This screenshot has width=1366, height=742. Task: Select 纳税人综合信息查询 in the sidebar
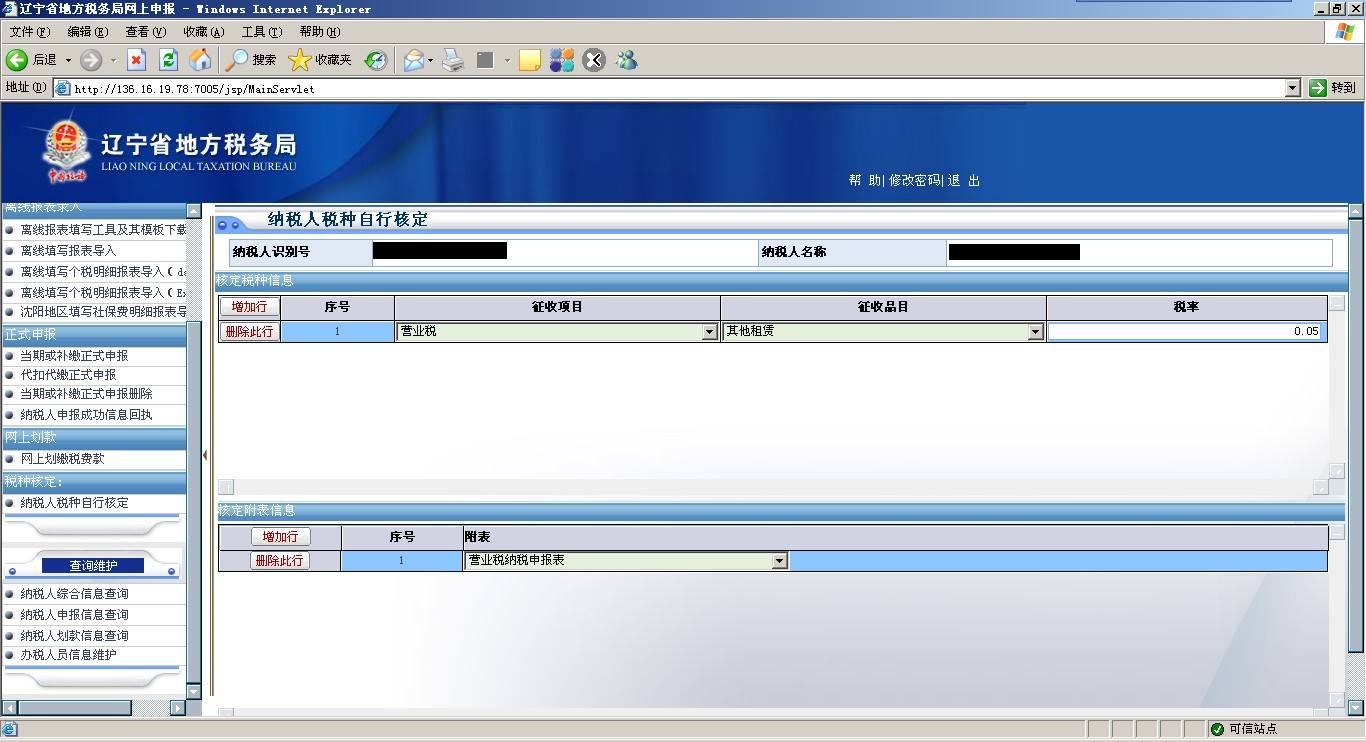74,594
